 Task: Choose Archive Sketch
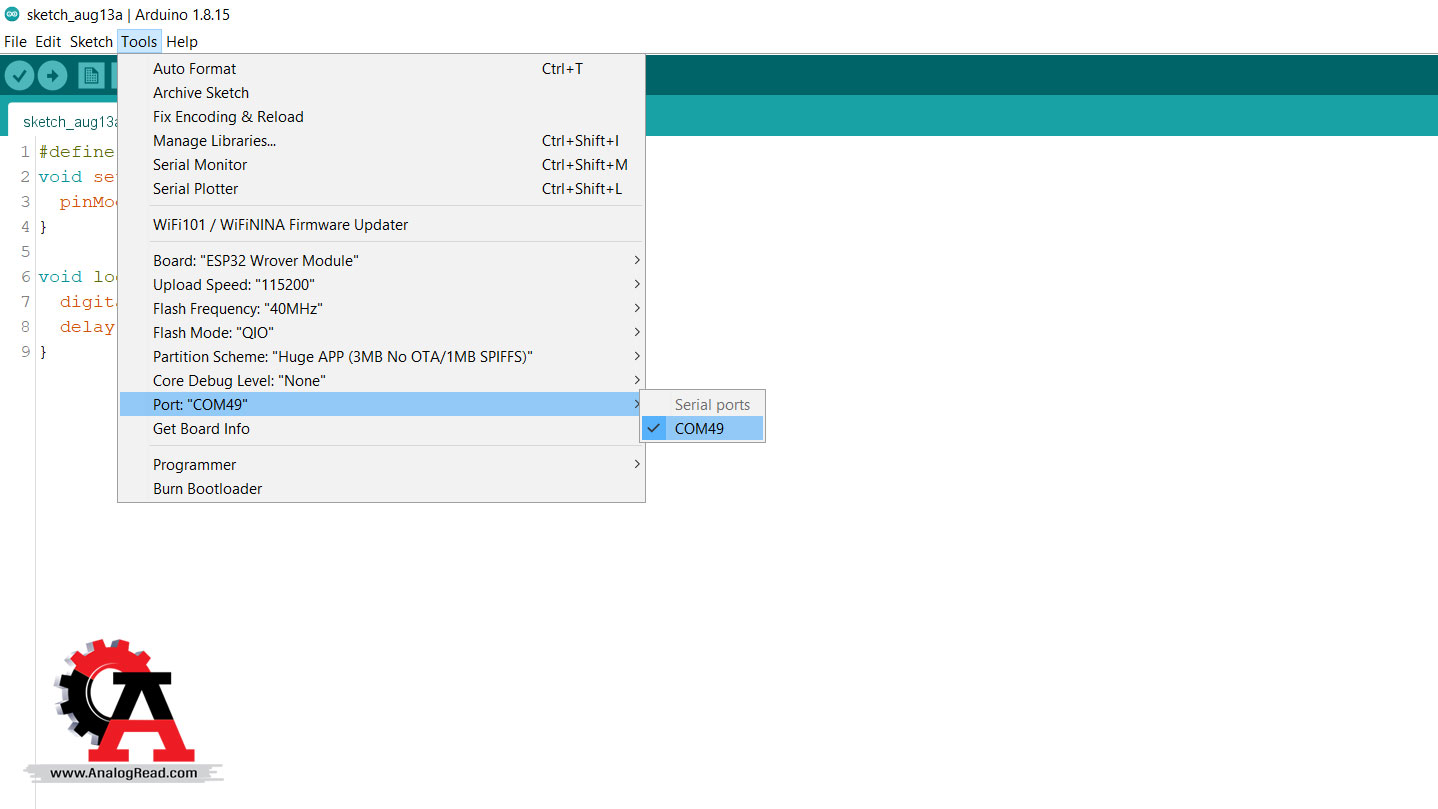381,93
